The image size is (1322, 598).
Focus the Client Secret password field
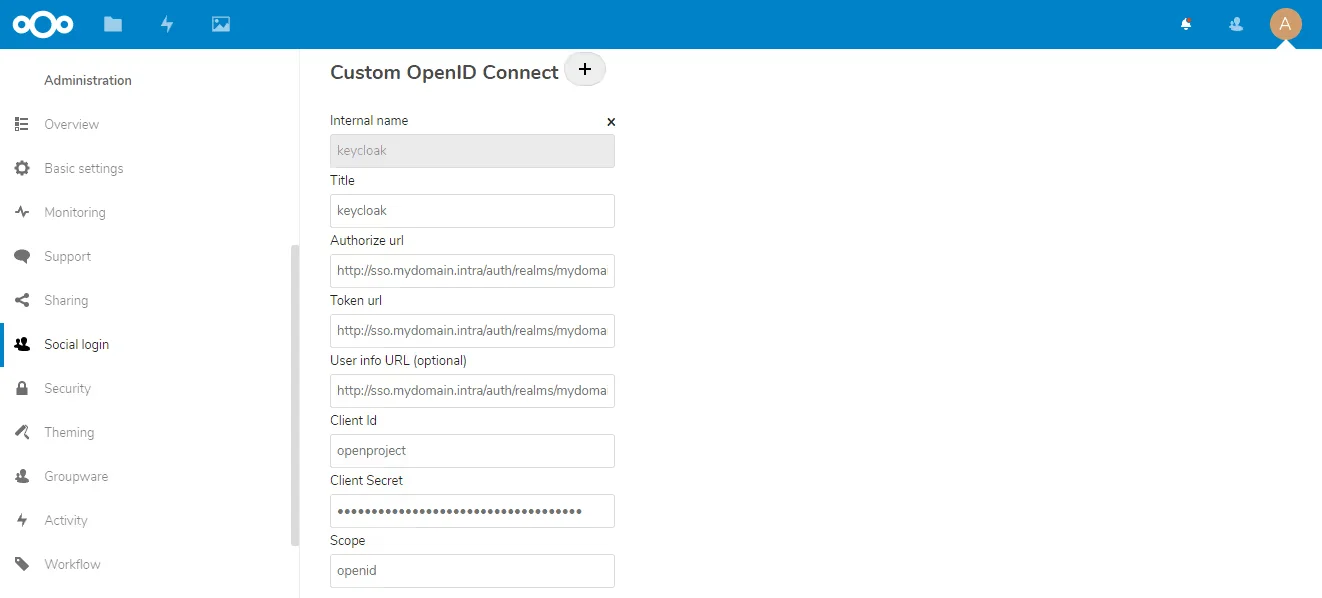pos(472,511)
